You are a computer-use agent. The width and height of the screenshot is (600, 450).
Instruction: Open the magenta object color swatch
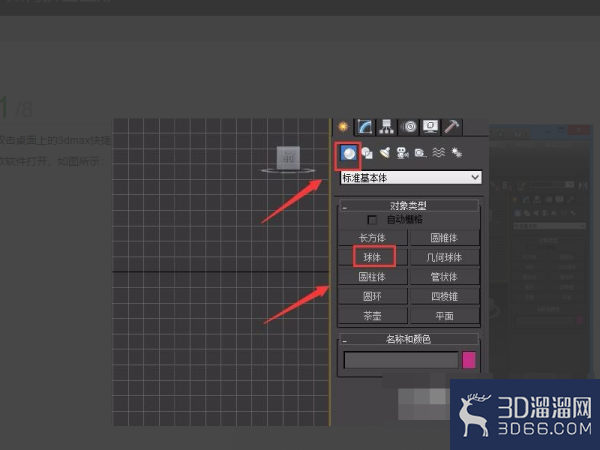pos(469,360)
